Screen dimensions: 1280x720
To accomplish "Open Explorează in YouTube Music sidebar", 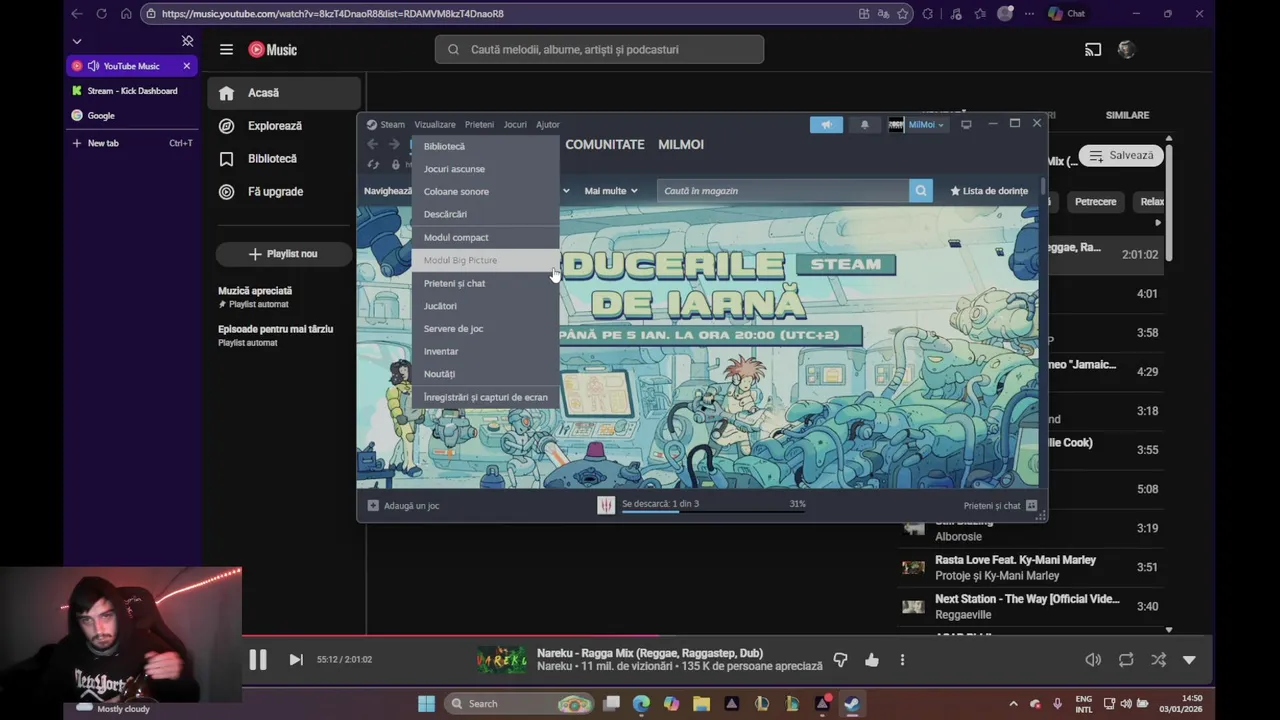I will (x=284, y=126).
